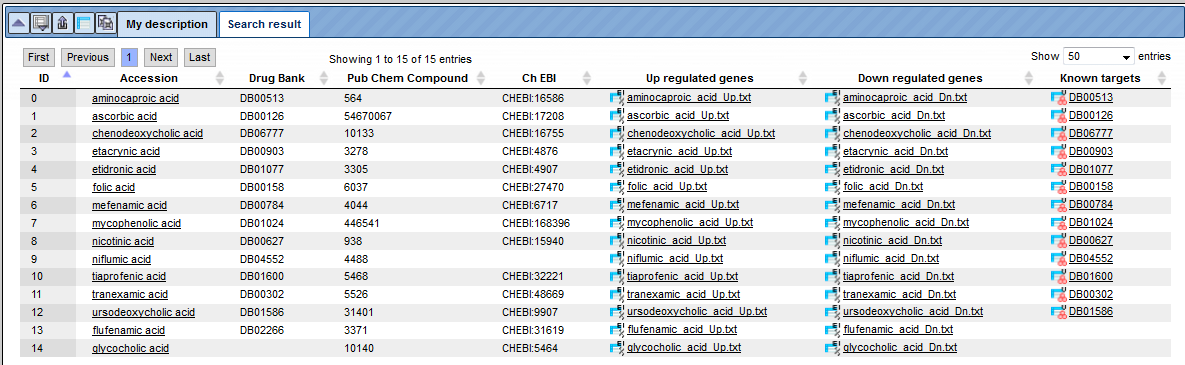This screenshot has height=365, width=1185.
Task: Open nicotinic_acid_Up.txt gene file link
Action: pyautogui.click(x=676, y=240)
